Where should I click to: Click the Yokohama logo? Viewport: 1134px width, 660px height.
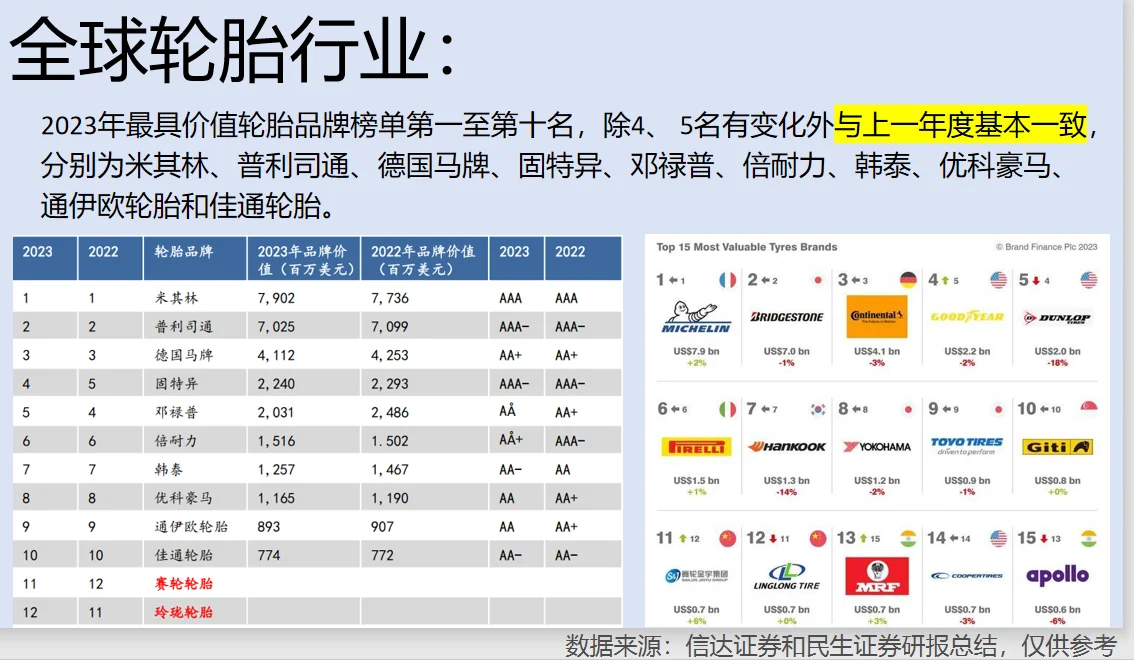coord(877,447)
